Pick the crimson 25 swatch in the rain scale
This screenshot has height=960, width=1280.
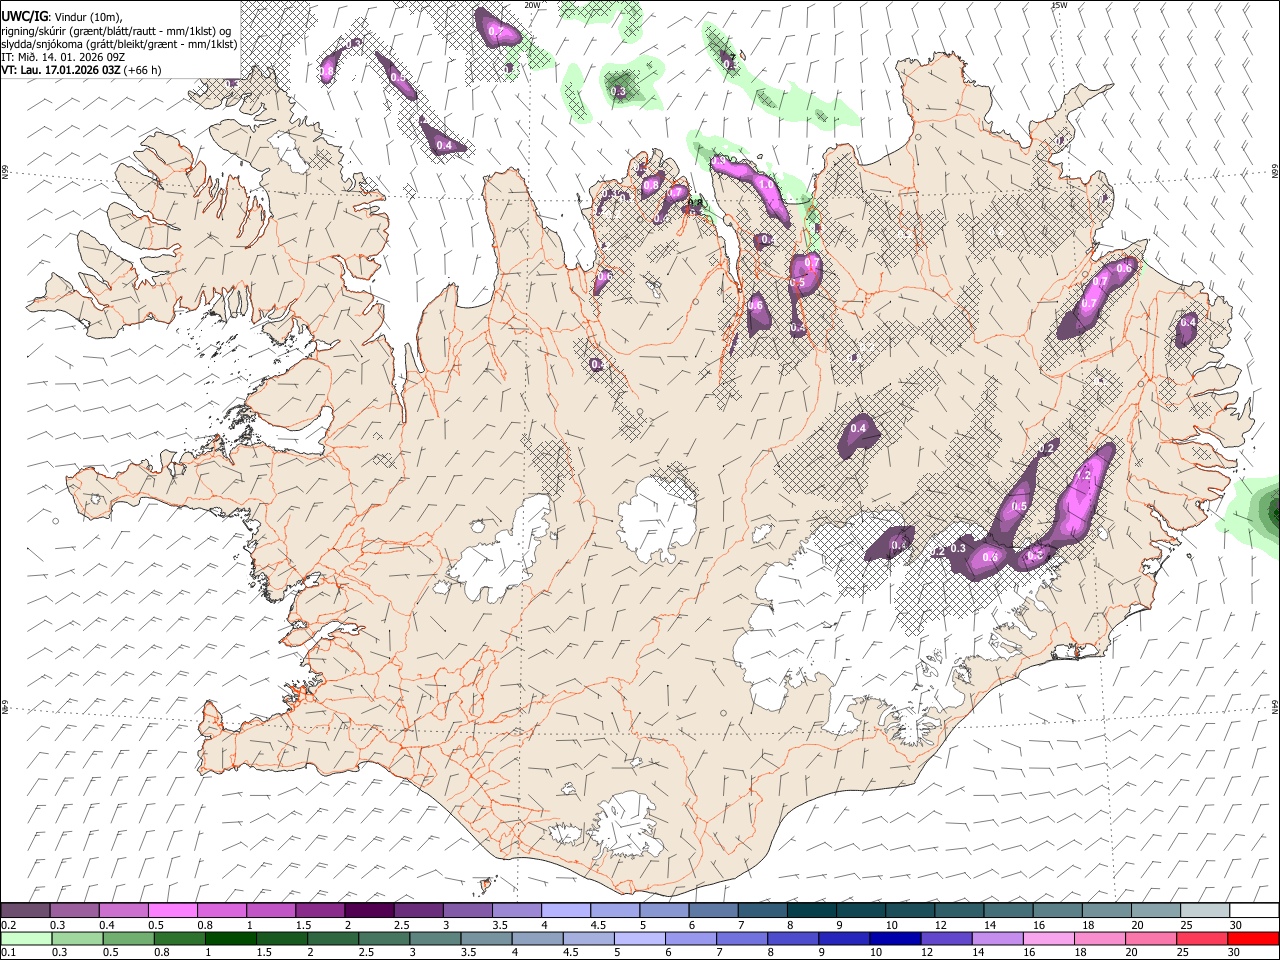1201,939
